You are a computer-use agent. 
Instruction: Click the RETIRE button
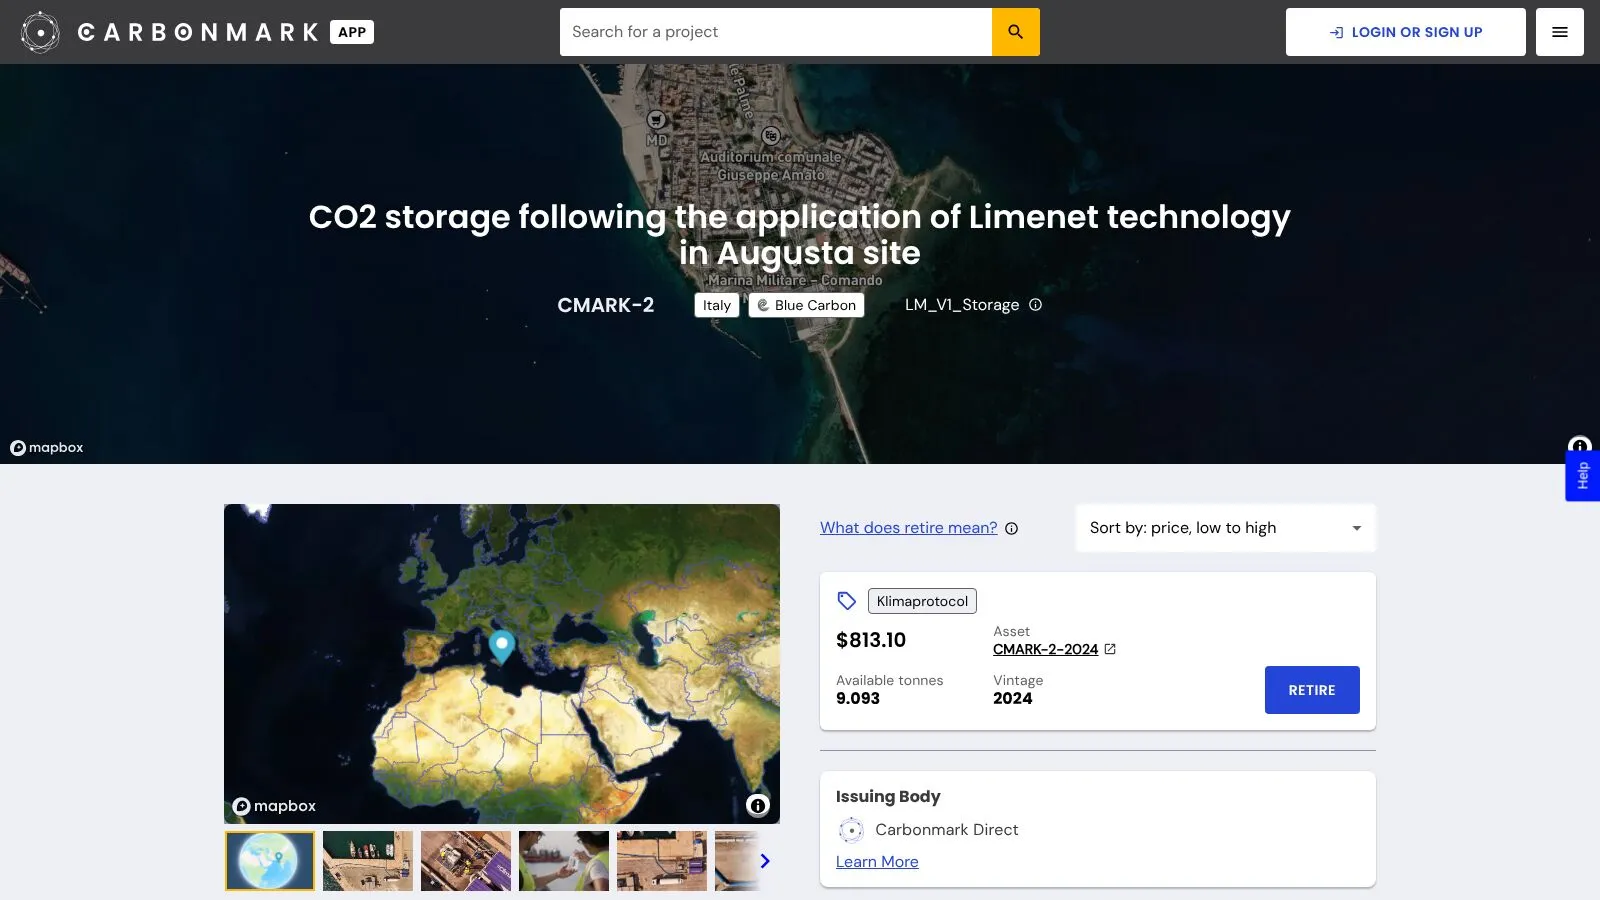point(1312,690)
